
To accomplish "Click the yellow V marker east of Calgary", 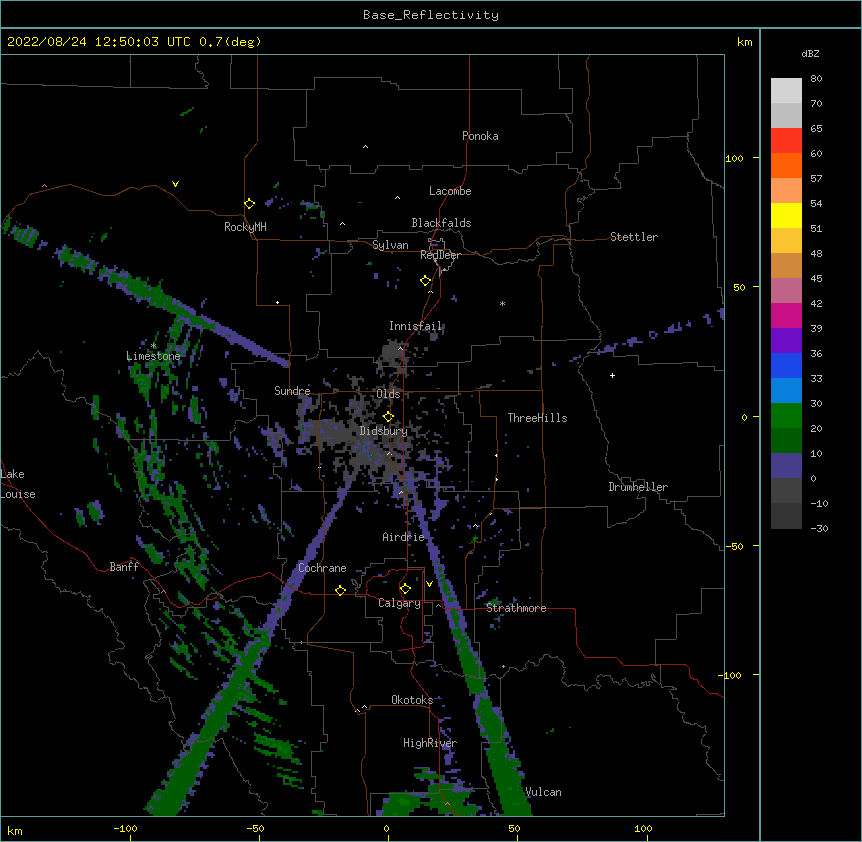I will (x=429, y=584).
